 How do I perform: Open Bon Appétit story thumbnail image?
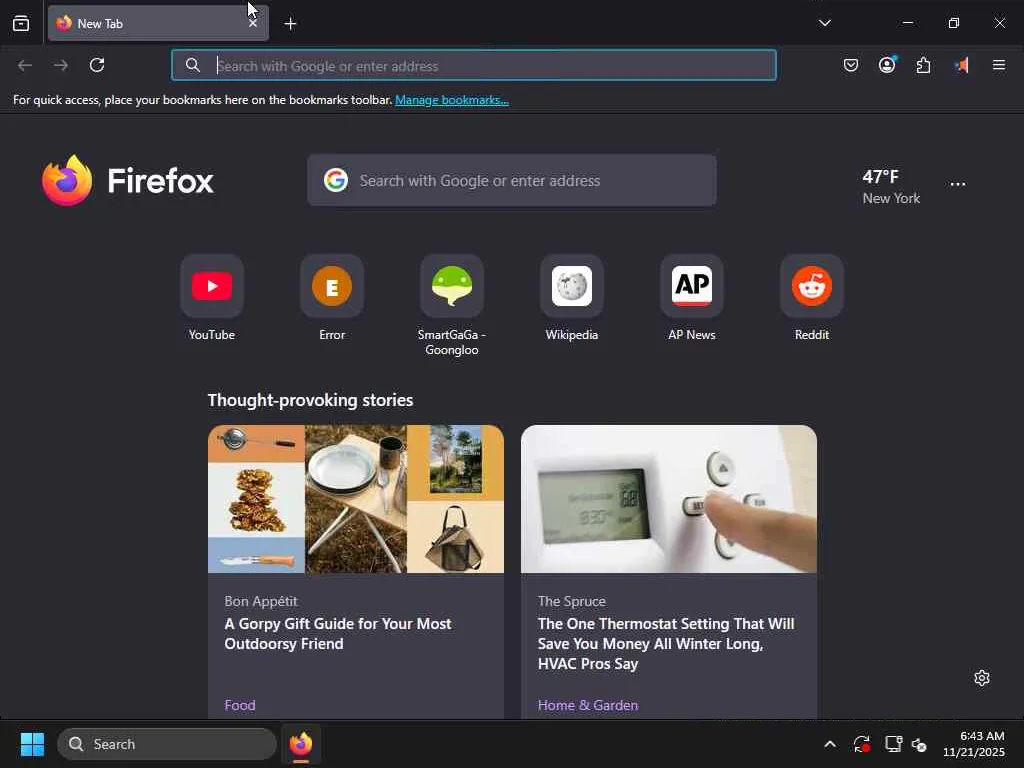(x=356, y=499)
